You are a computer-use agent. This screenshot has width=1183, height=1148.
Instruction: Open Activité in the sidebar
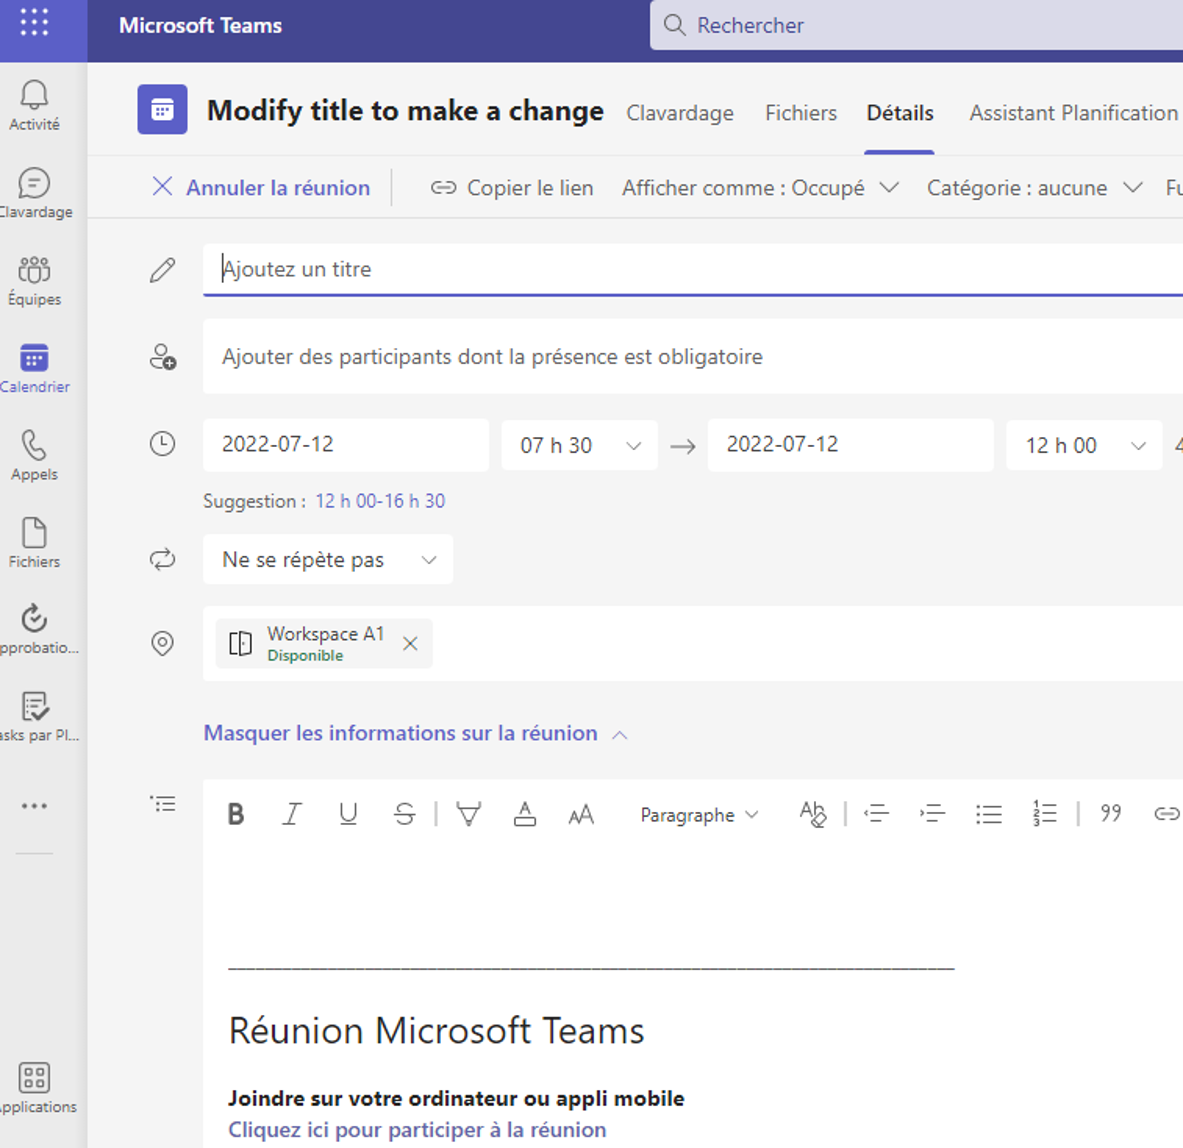(x=34, y=106)
